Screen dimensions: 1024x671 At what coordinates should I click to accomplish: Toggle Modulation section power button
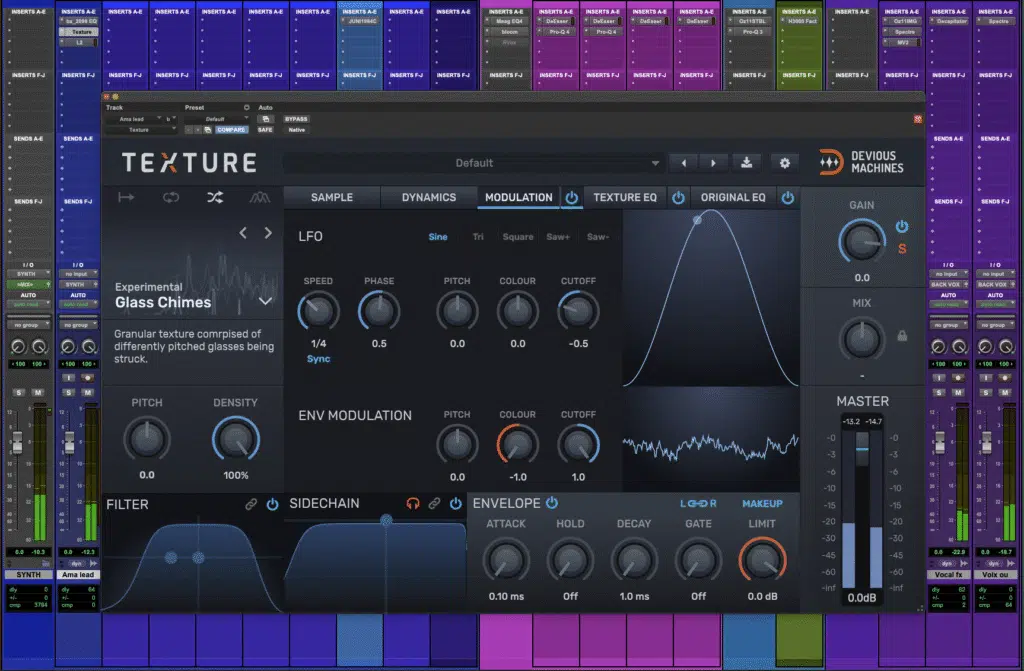(x=571, y=197)
